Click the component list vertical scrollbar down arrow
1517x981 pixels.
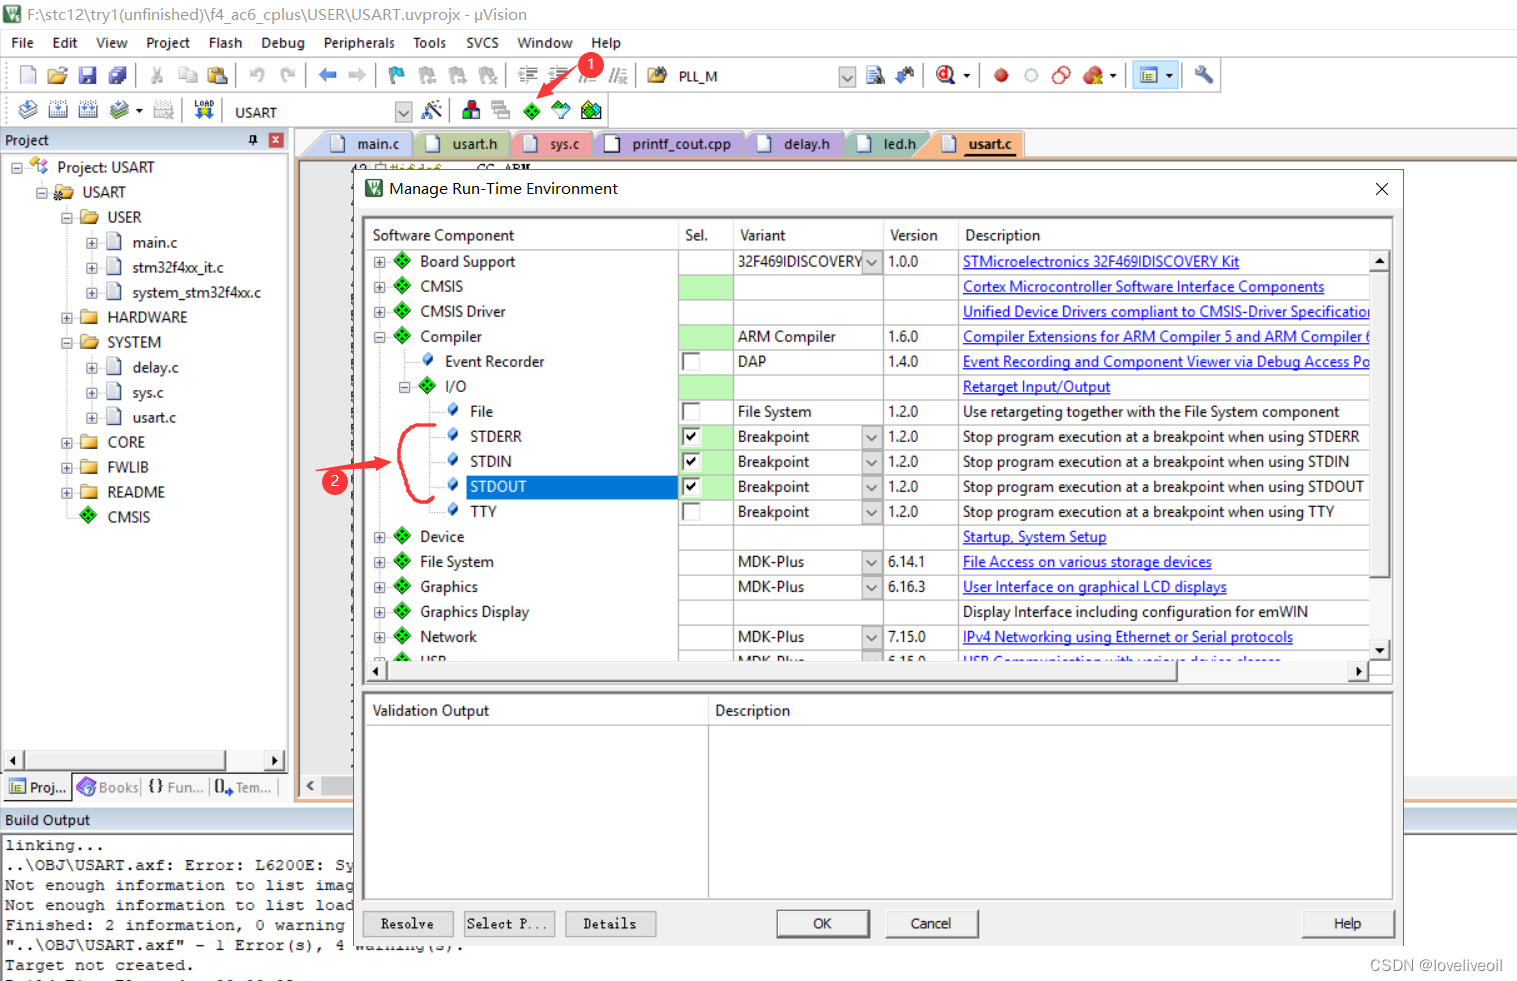[1380, 650]
